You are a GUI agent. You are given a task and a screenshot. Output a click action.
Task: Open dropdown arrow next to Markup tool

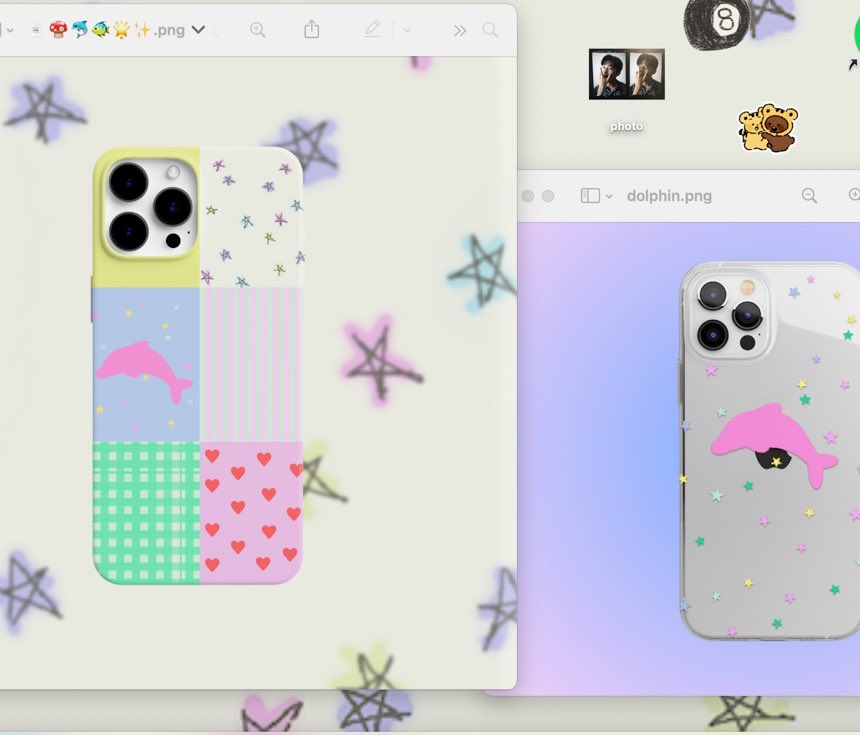[x=407, y=30]
